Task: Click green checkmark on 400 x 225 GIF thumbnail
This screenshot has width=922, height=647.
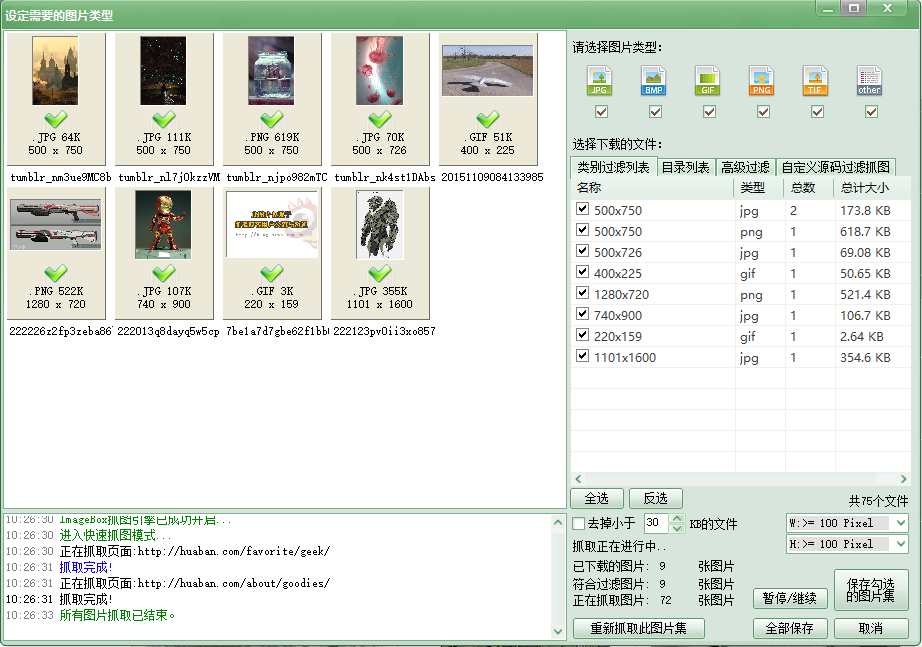Action: coord(487,120)
